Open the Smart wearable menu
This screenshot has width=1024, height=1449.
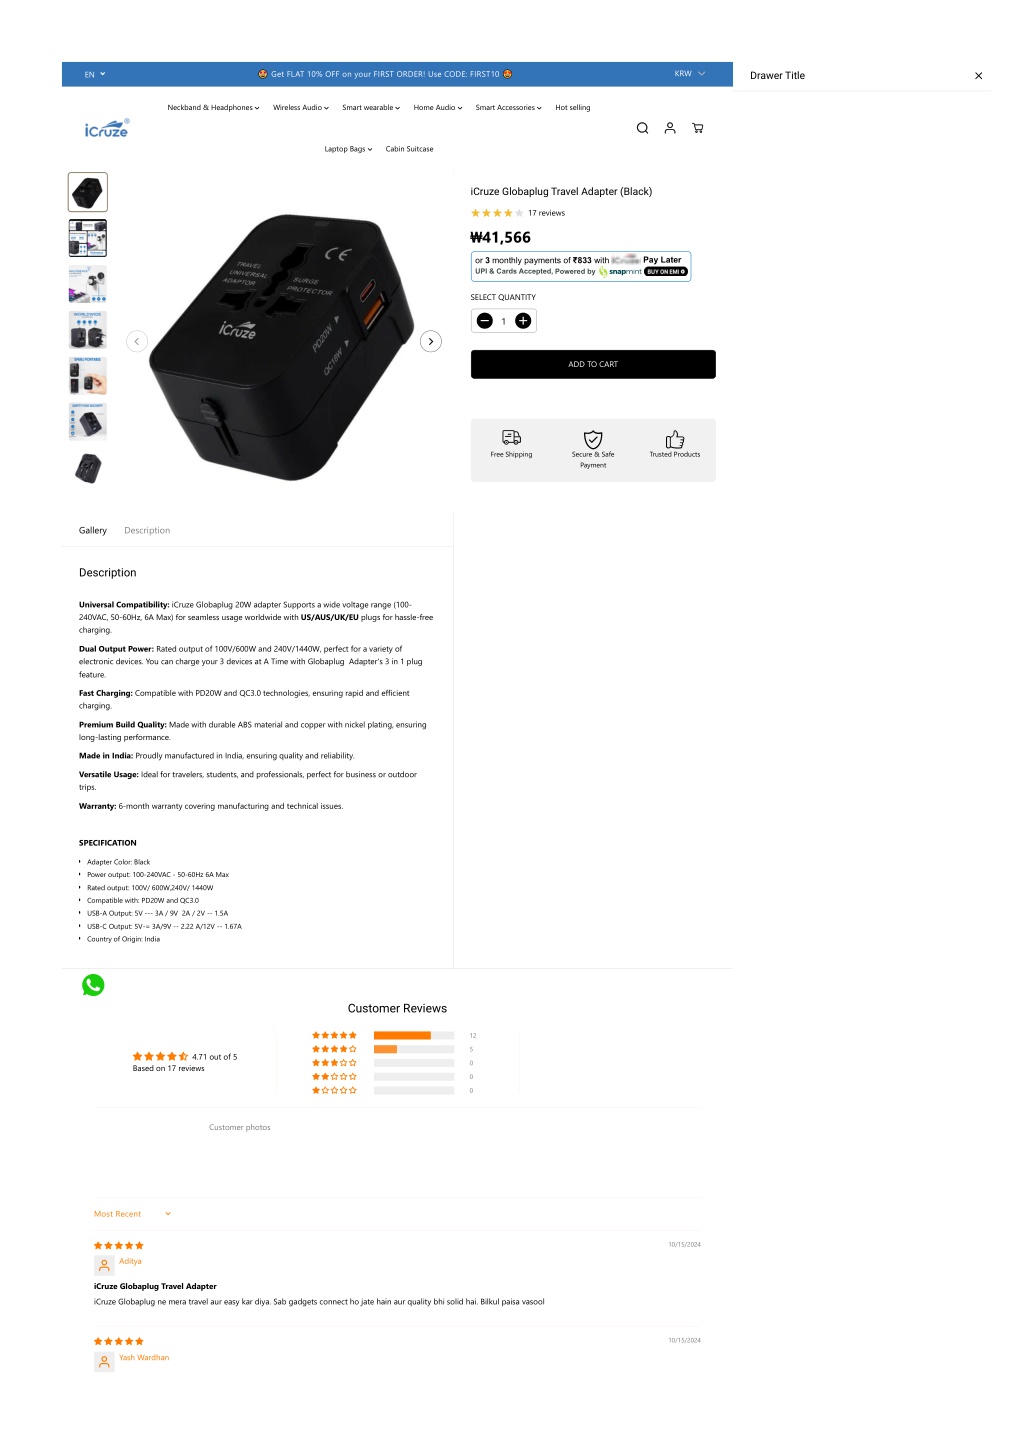click(x=371, y=108)
